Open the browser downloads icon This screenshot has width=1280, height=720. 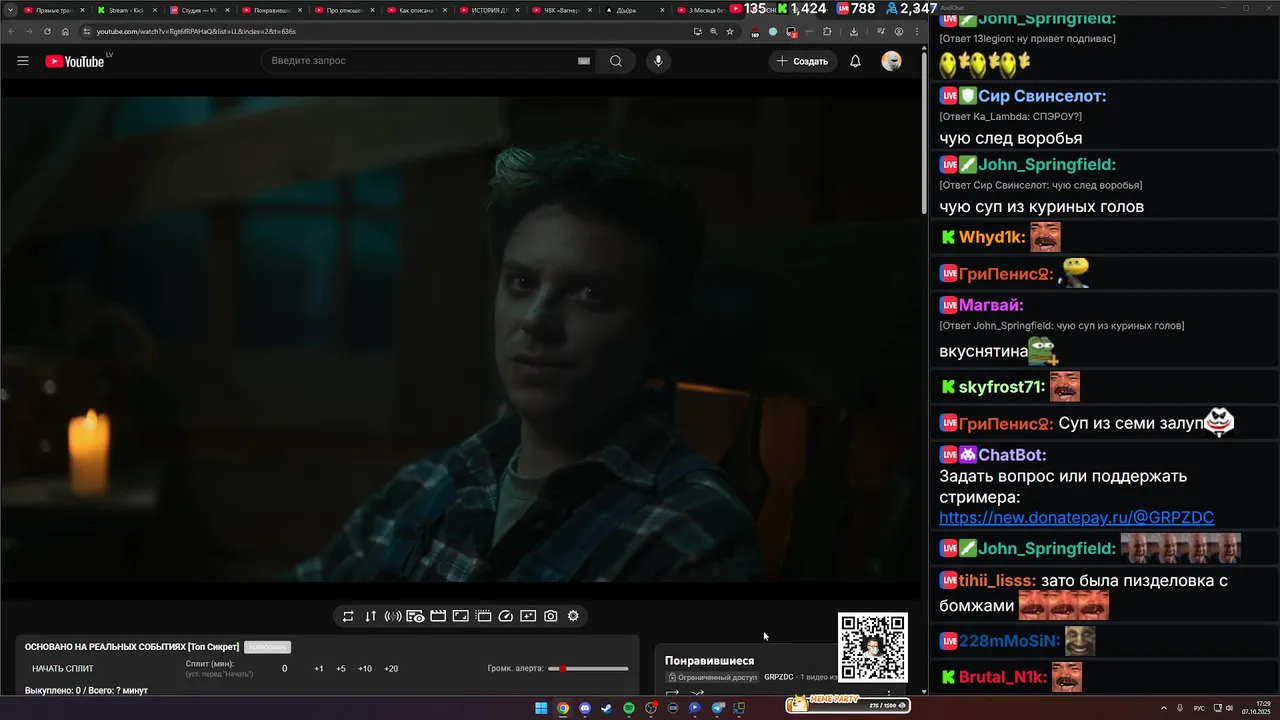(854, 31)
